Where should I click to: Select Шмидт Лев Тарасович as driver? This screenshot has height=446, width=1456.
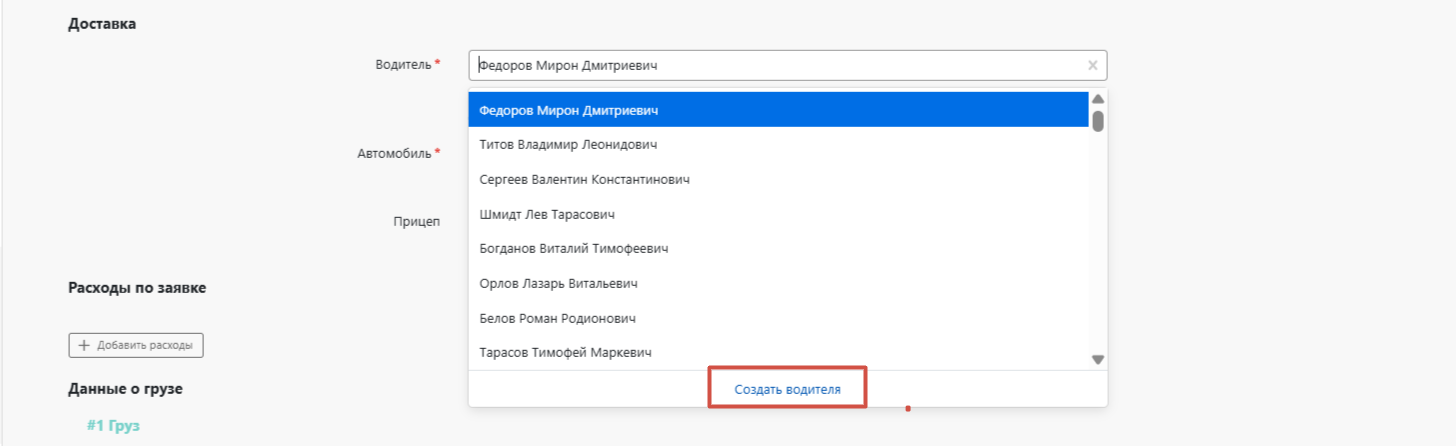point(546,214)
